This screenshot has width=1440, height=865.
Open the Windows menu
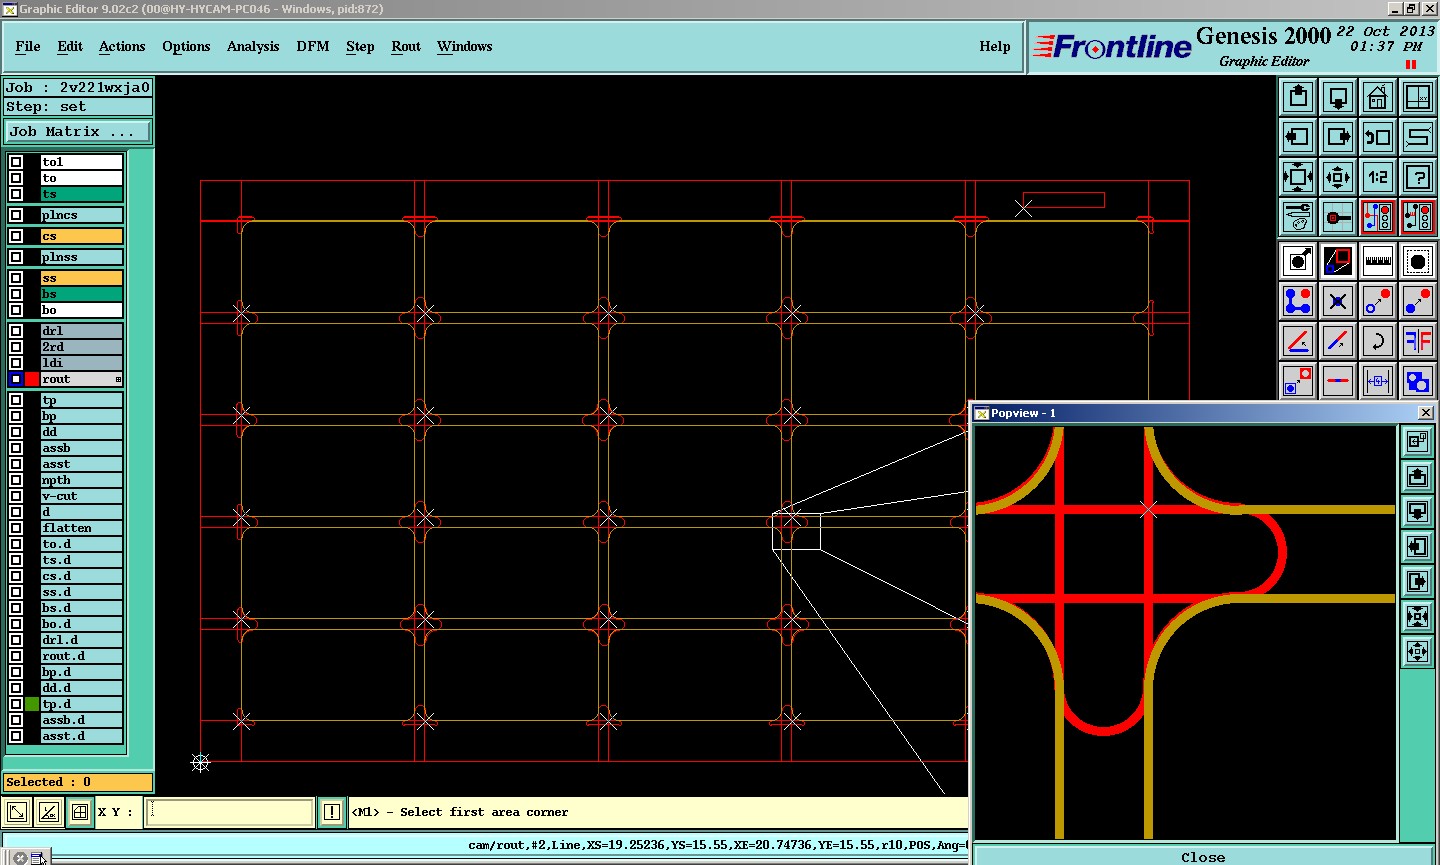click(x=465, y=46)
